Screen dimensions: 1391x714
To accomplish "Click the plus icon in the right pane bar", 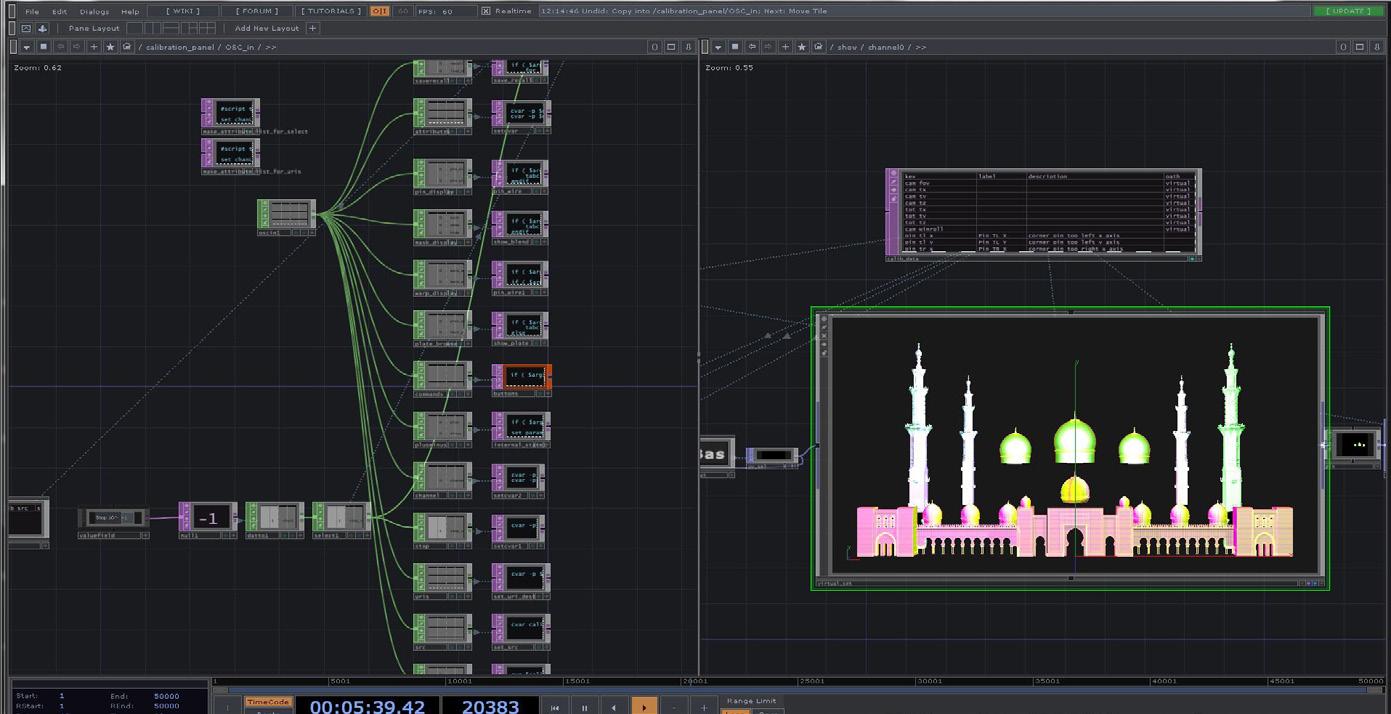I will tap(785, 47).
